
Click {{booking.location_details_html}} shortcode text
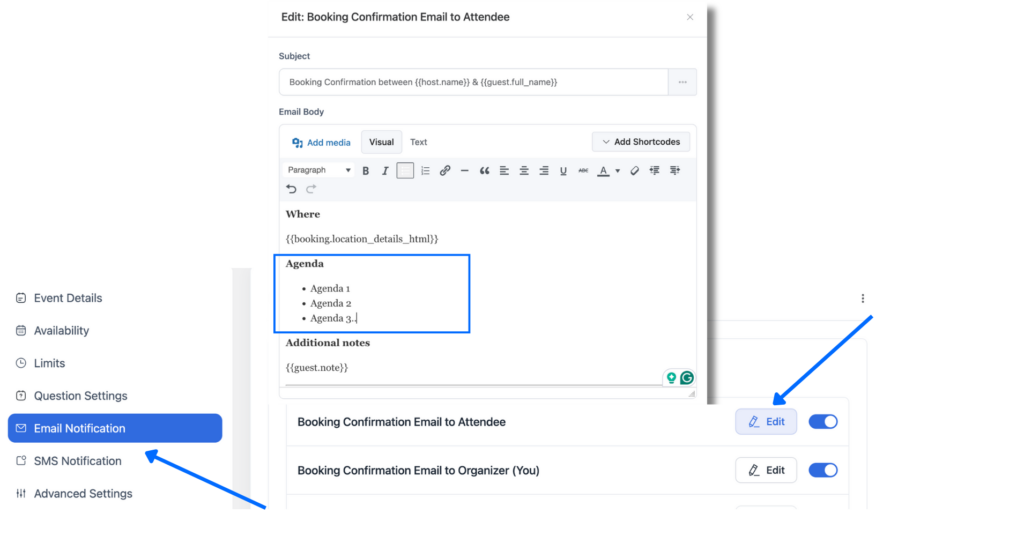362,239
